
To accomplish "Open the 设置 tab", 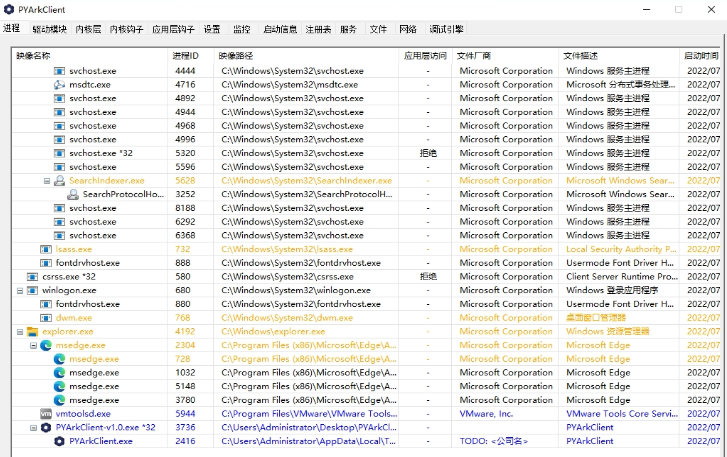I will pos(212,29).
